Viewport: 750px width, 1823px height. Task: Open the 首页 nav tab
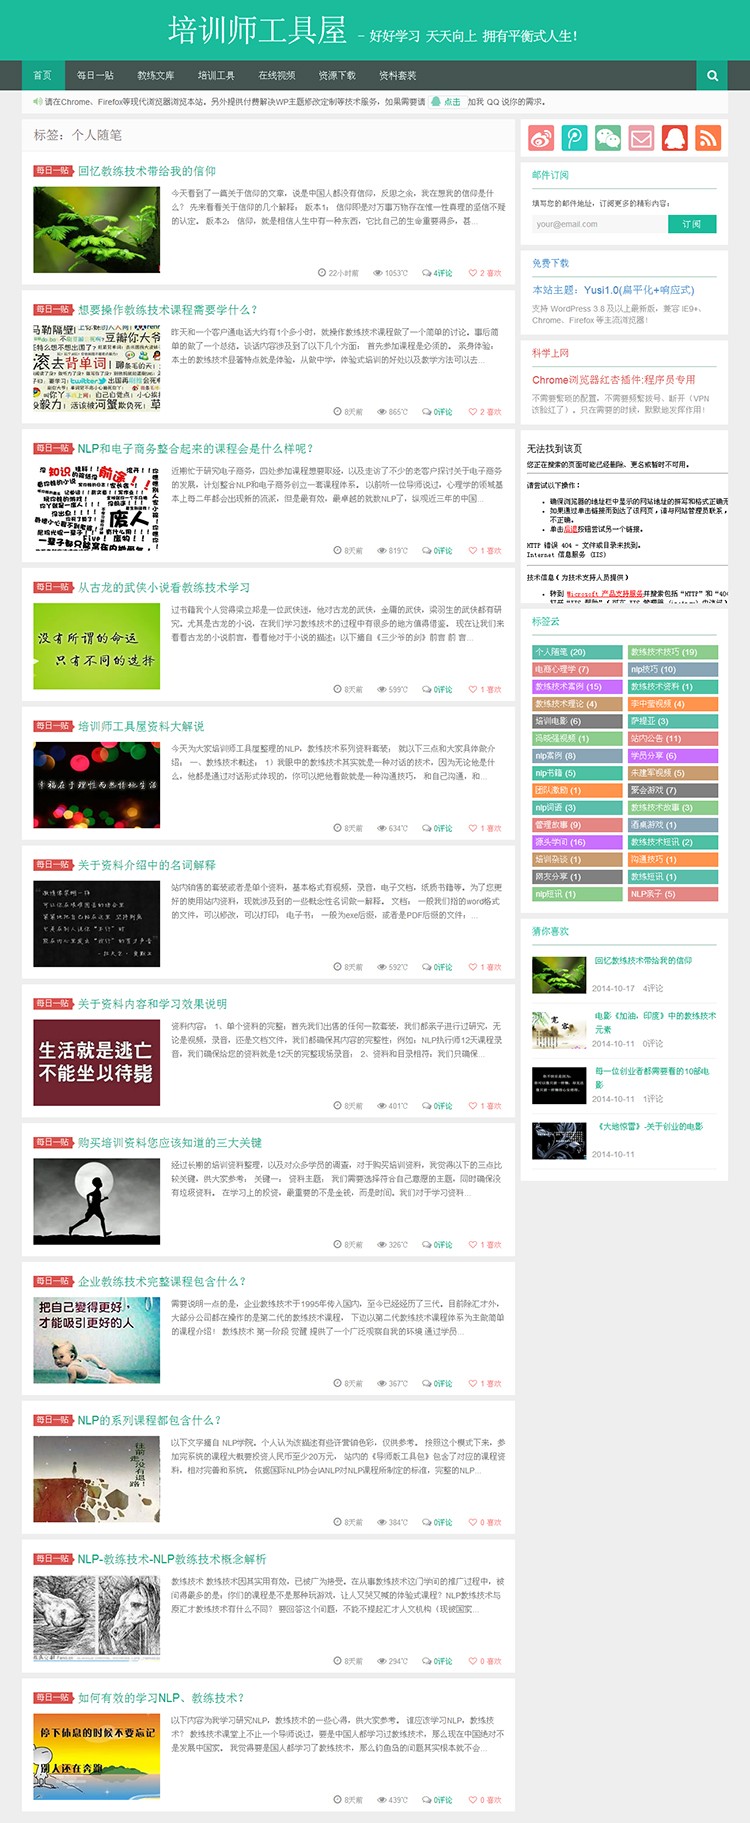click(42, 75)
